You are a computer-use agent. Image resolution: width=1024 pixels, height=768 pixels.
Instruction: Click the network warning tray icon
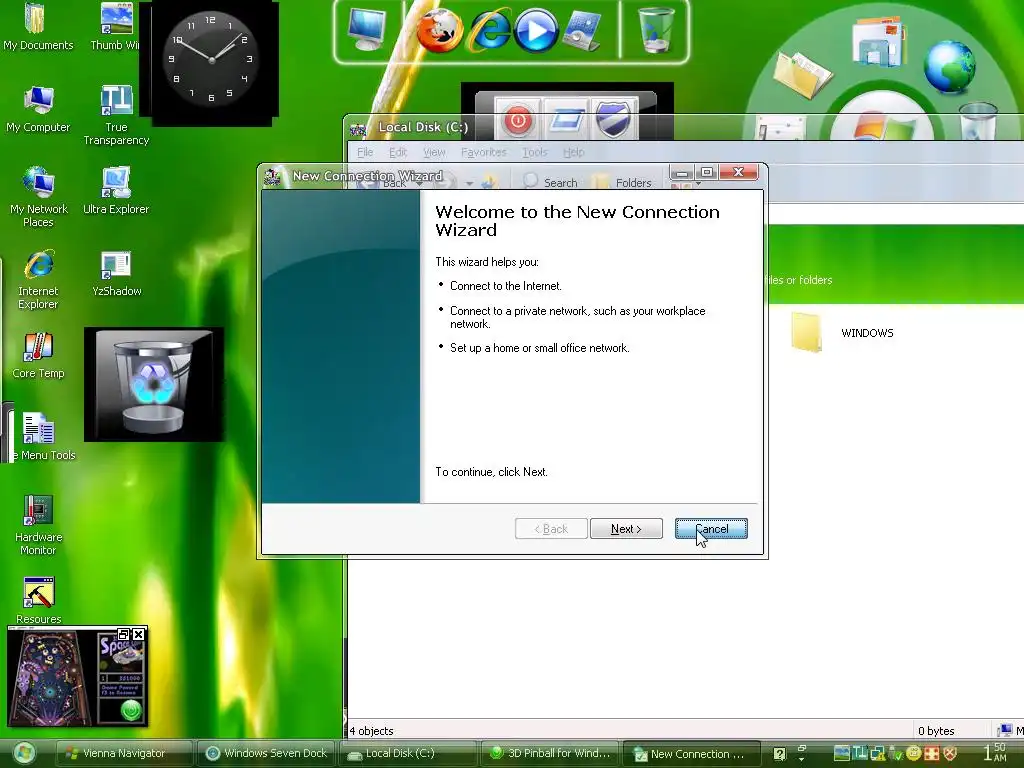(x=877, y=754)
